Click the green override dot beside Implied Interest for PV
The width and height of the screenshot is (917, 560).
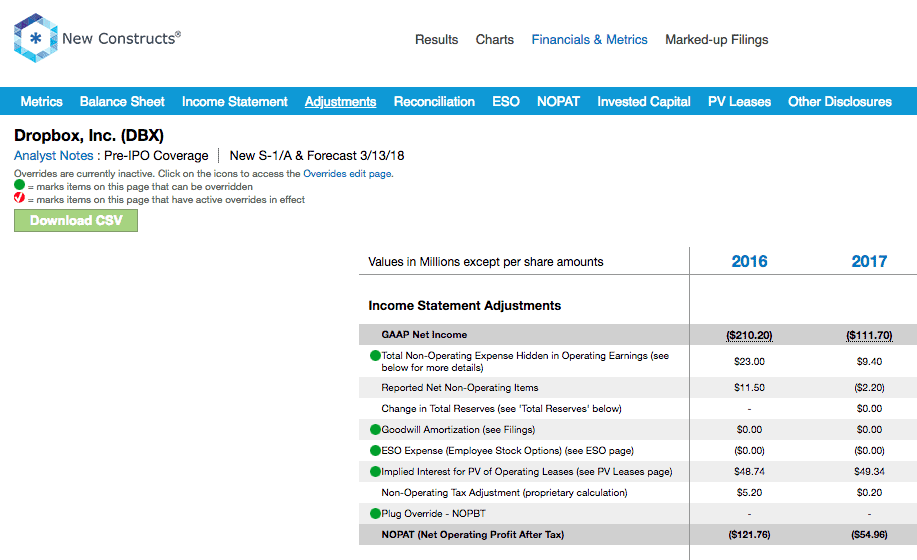coord(375,472)
